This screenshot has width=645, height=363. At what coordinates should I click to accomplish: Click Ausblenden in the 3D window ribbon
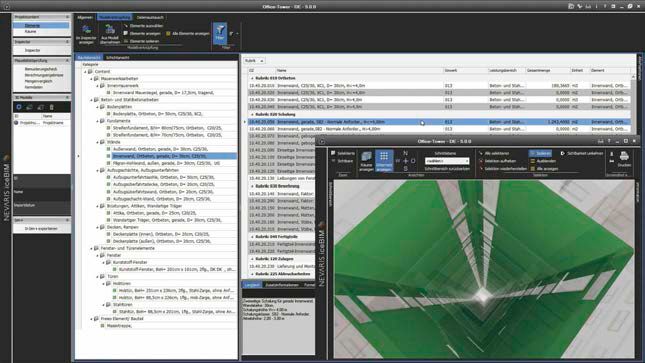click(x=543, y=161)
